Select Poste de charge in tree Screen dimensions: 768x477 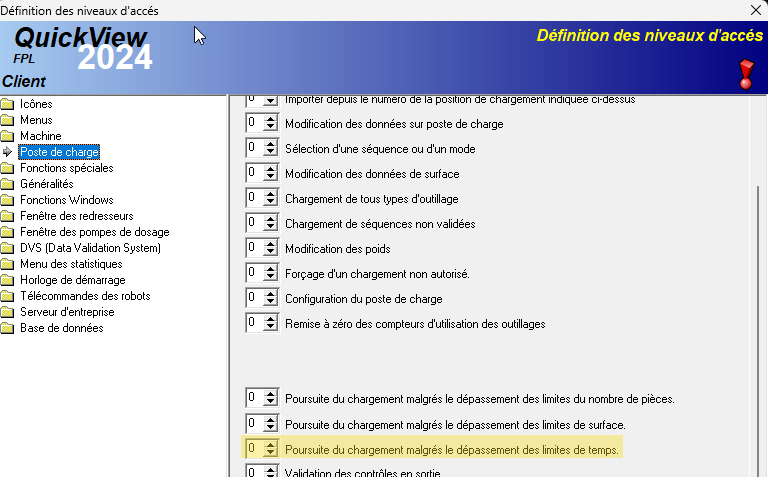pyautogui.click(x=59, y=152)
